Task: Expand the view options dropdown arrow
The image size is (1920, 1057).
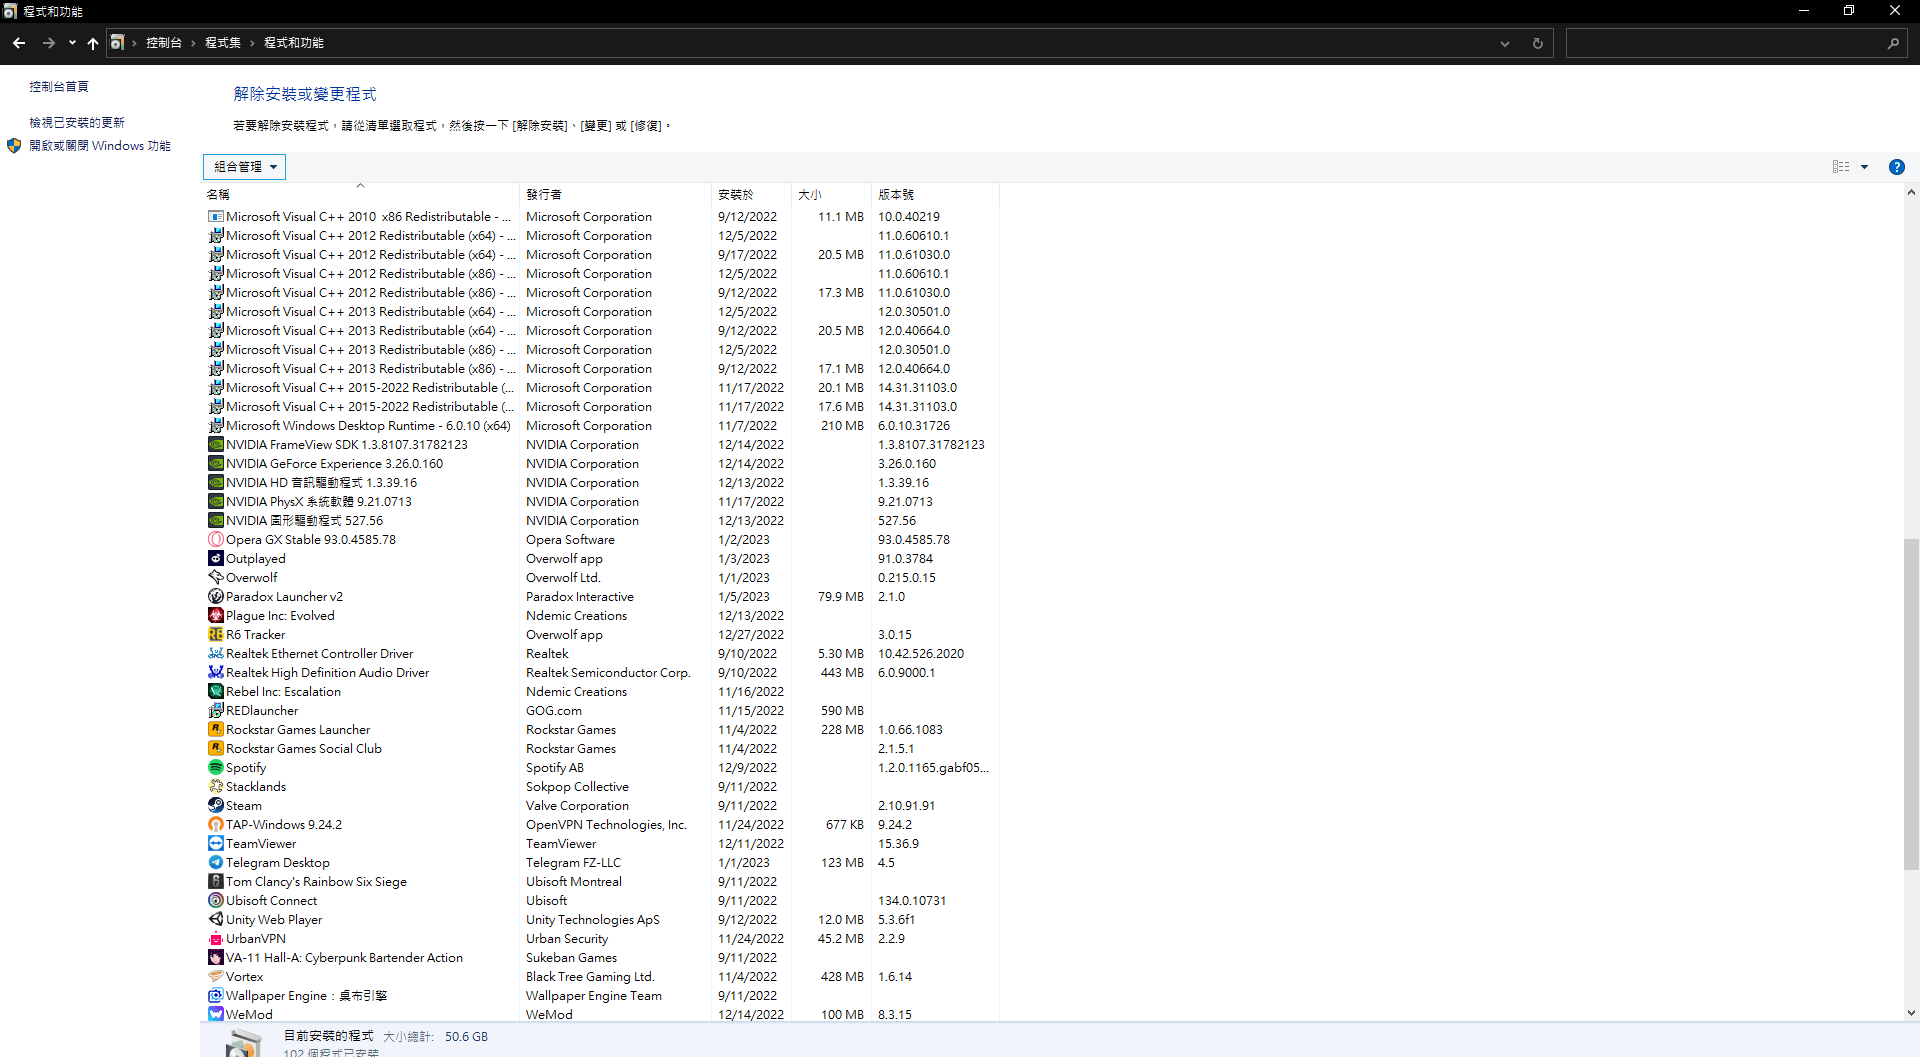Action: click(1864, 167)
